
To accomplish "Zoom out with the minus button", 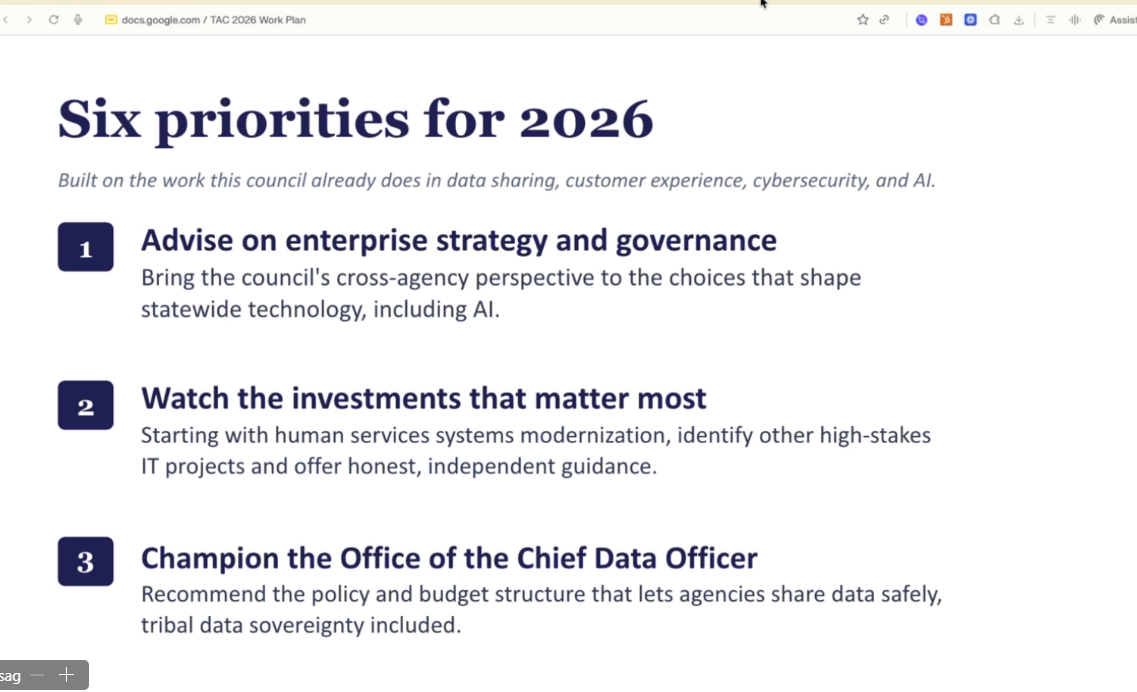I will 38,675.
